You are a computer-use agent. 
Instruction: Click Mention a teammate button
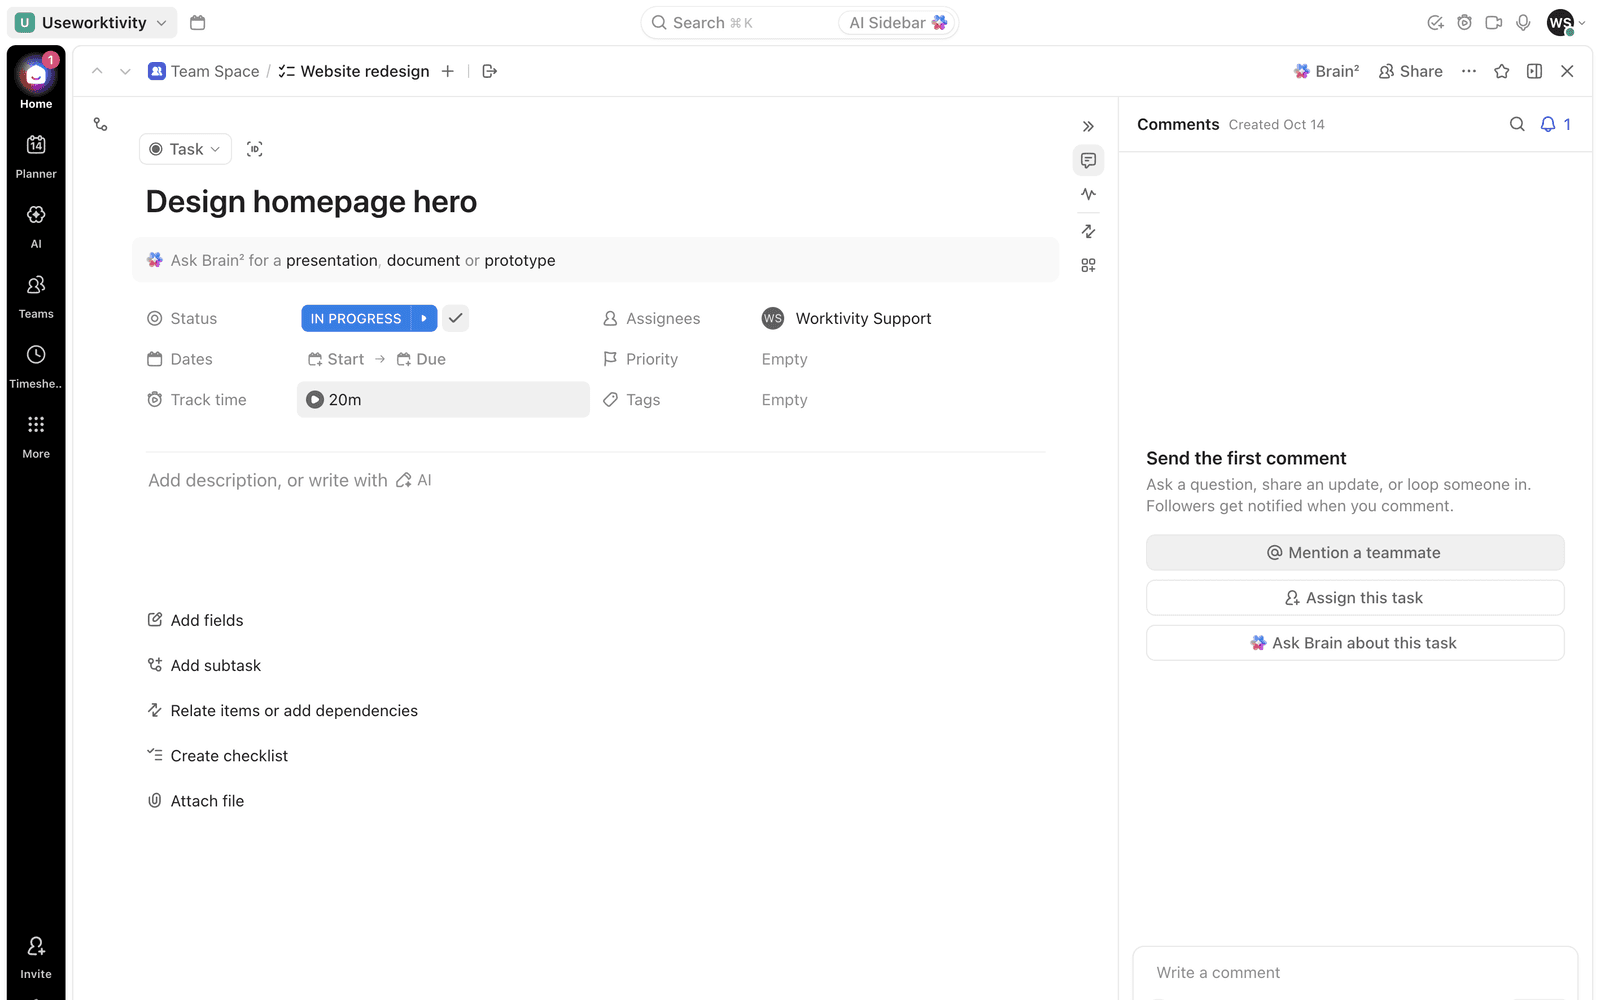1355,553
